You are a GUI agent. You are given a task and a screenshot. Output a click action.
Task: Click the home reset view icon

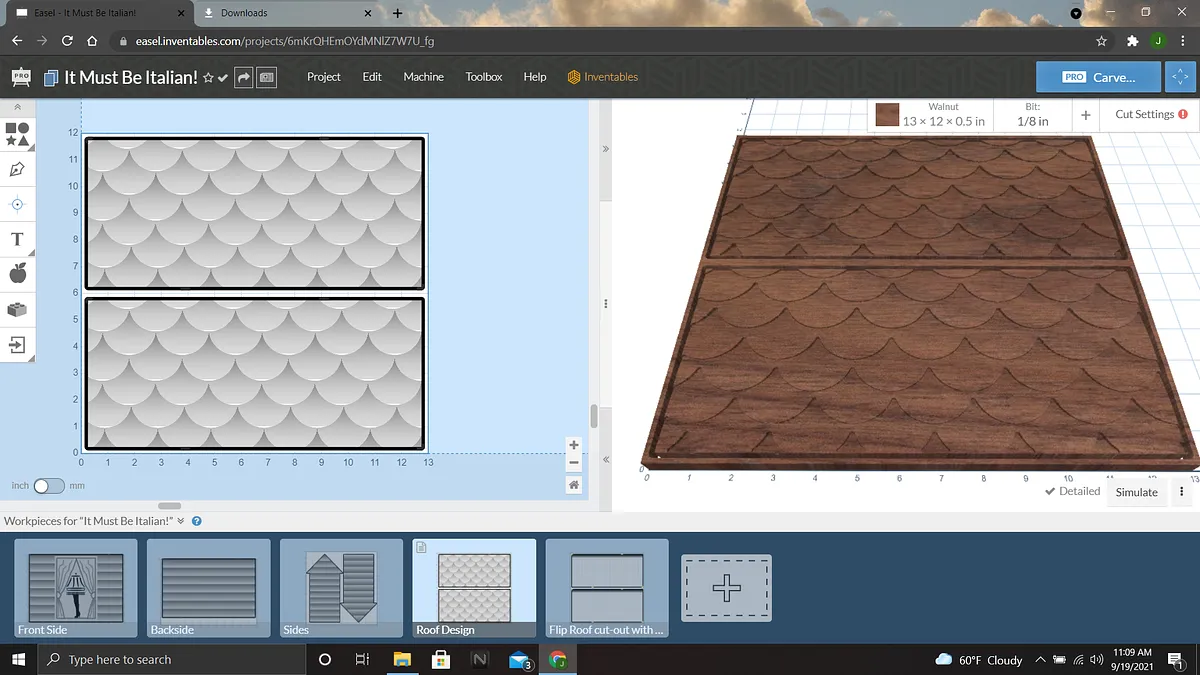click(573, 485)
